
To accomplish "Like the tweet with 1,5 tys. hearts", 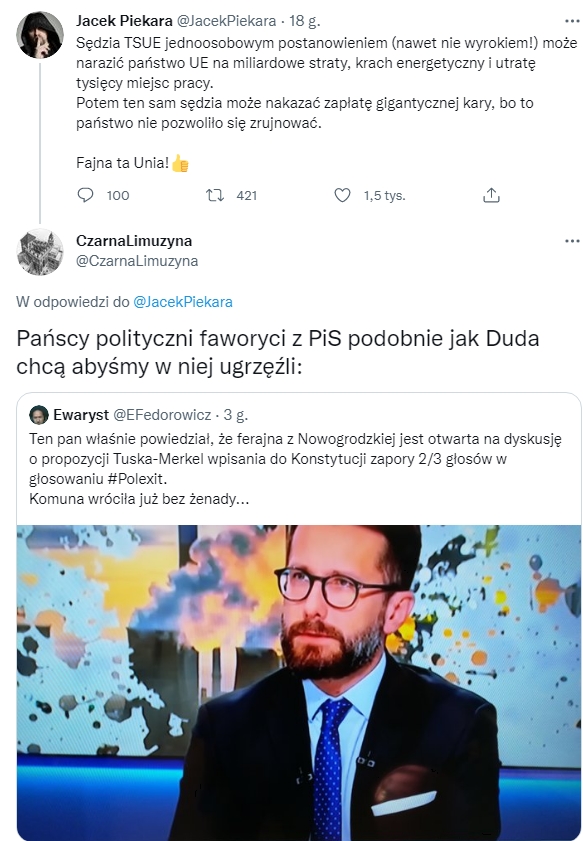I will 342,195.
